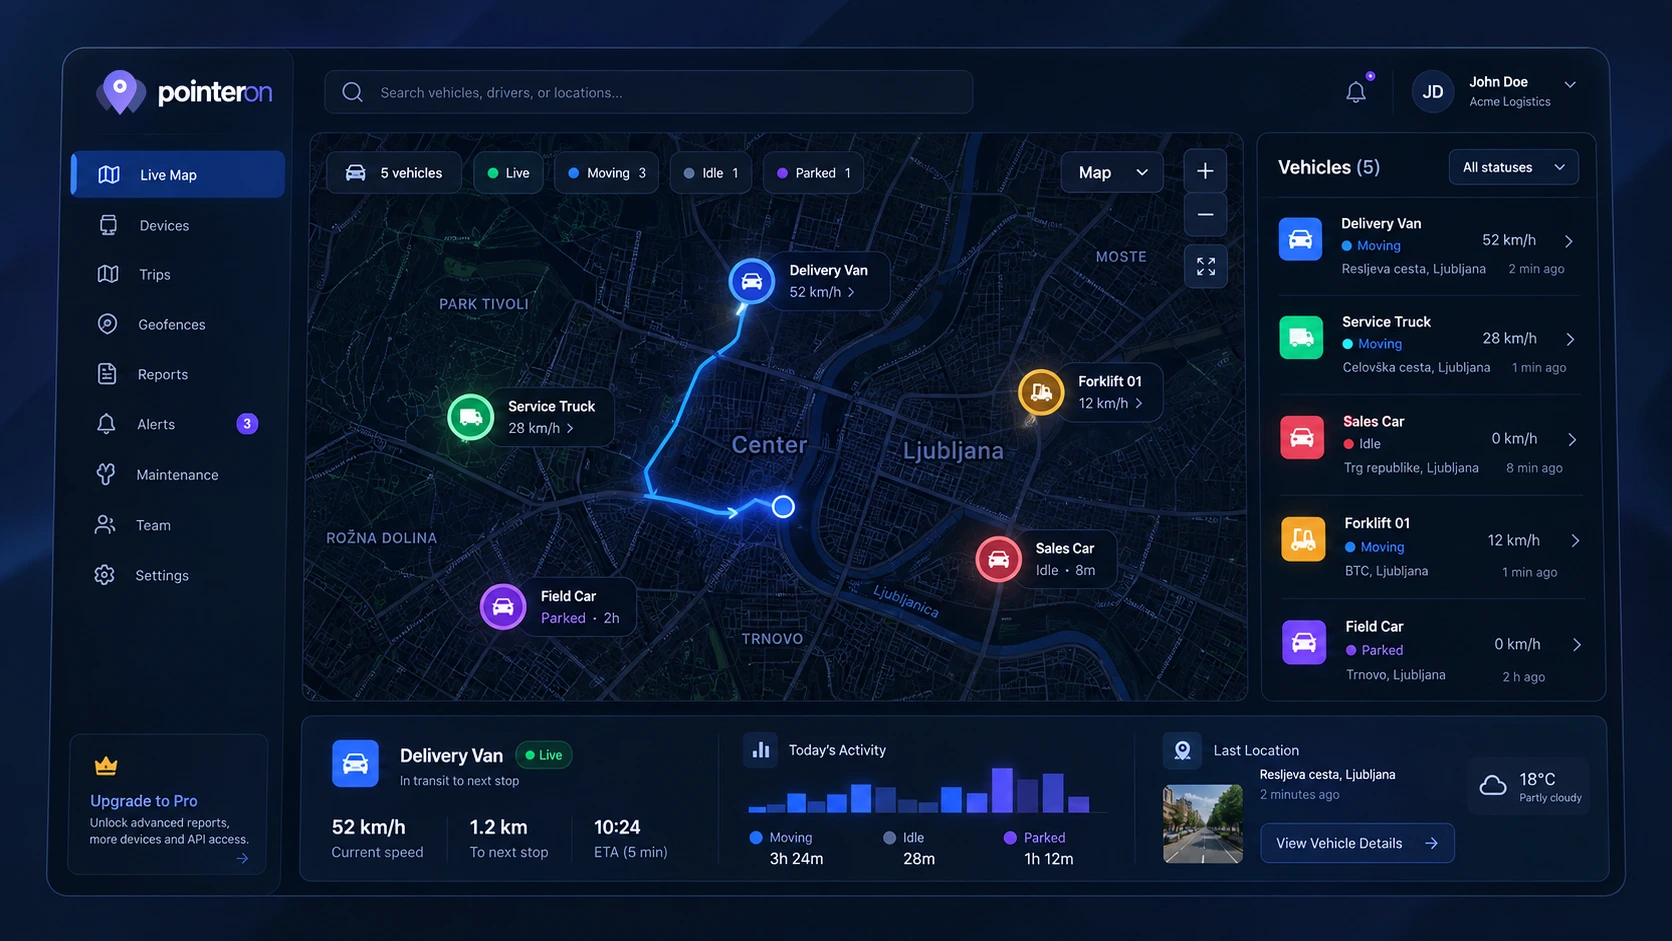
Task: Toggle the Live filter chip
Action: (508, 173)
